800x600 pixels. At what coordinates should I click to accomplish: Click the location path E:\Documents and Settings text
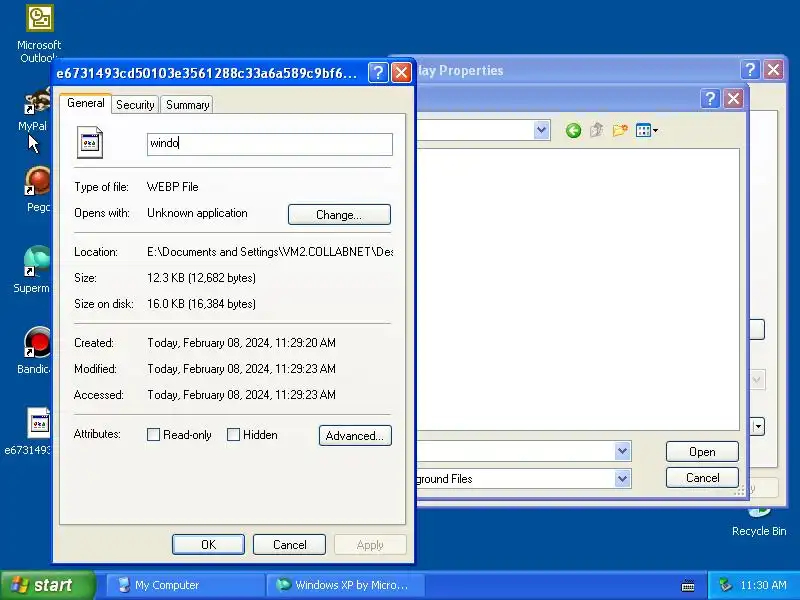270,252
